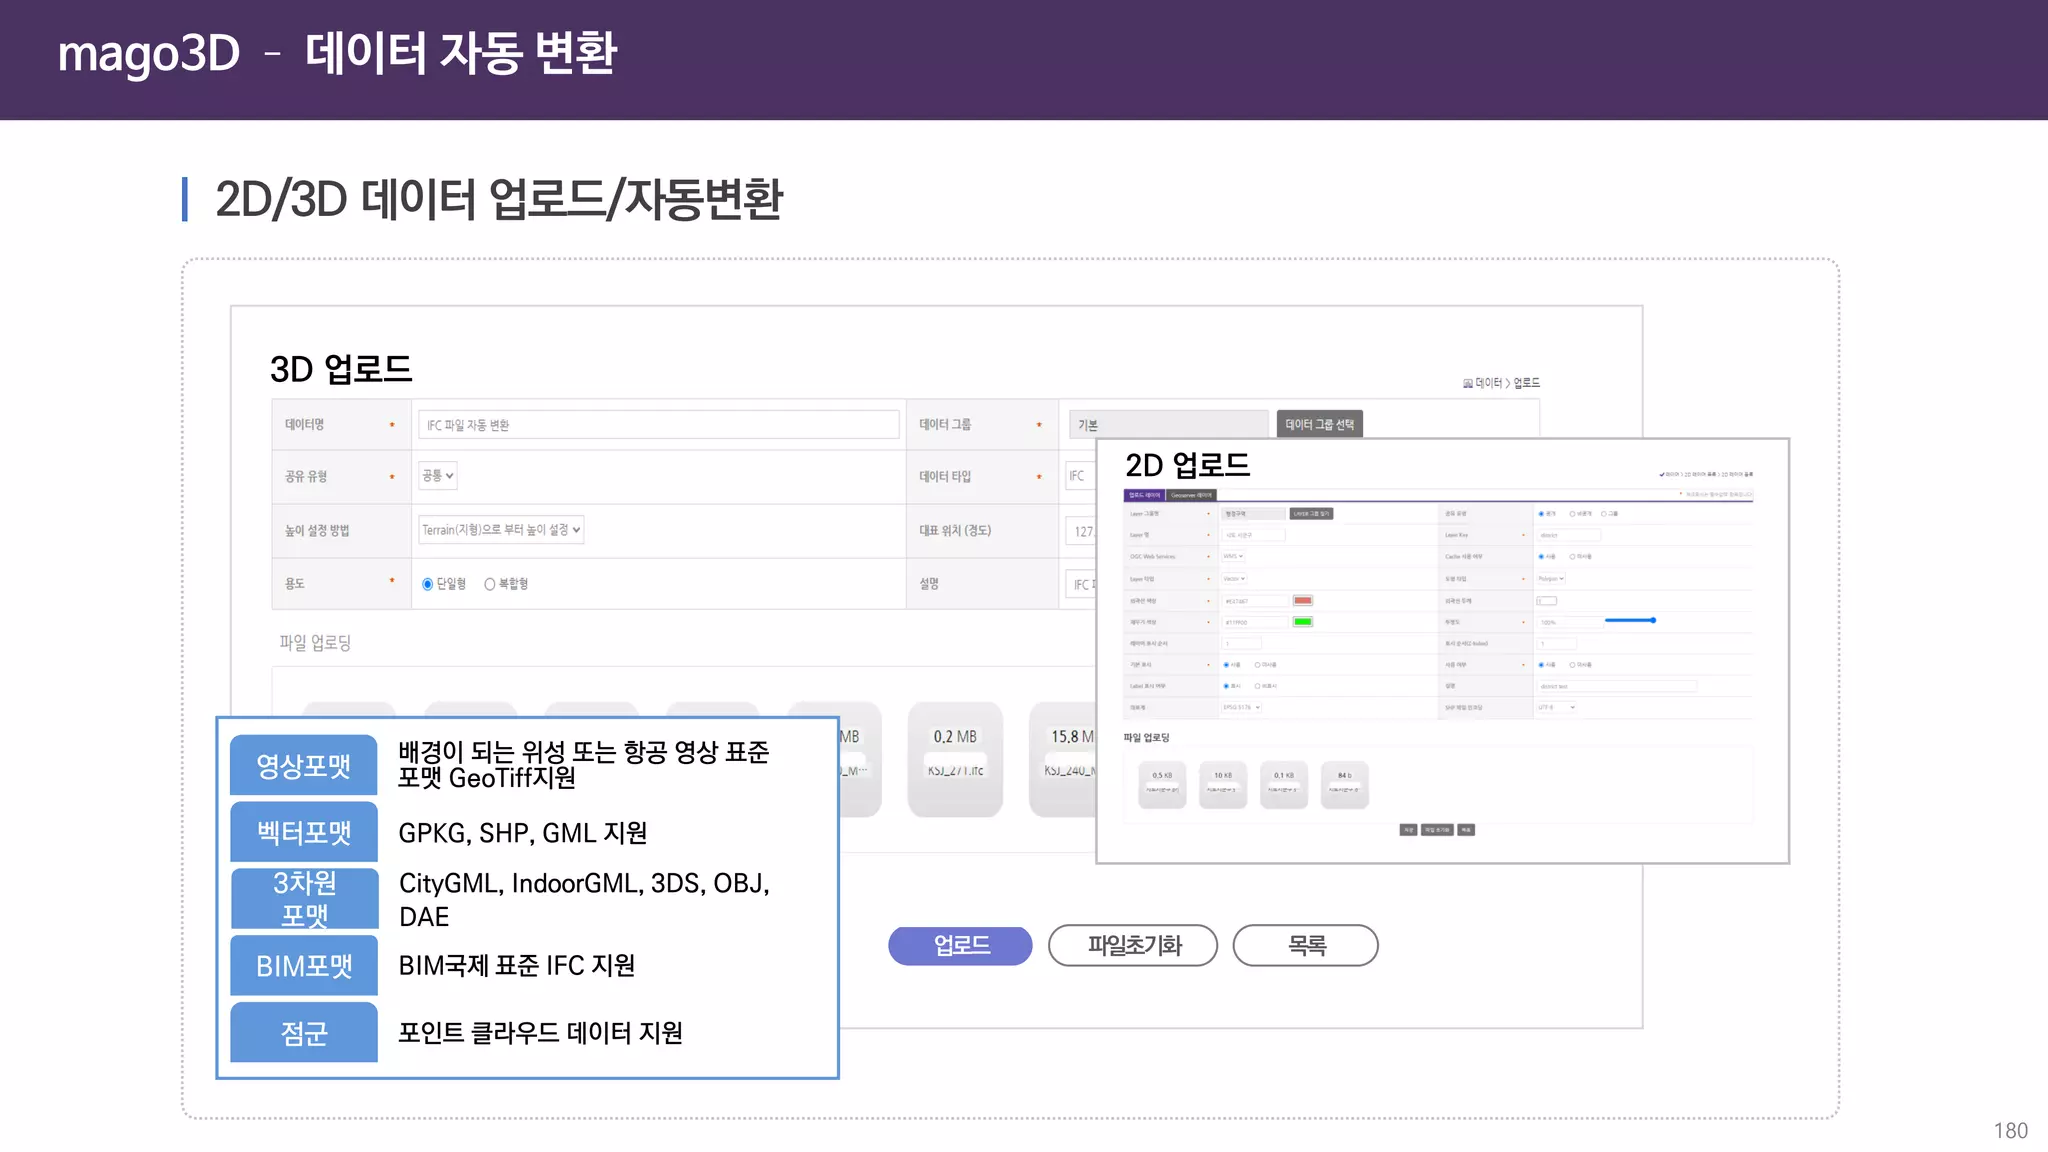Click the 목록 button in 2D upload
Viewport: 2048px width, 1152px height.
tap(1466, 829)
